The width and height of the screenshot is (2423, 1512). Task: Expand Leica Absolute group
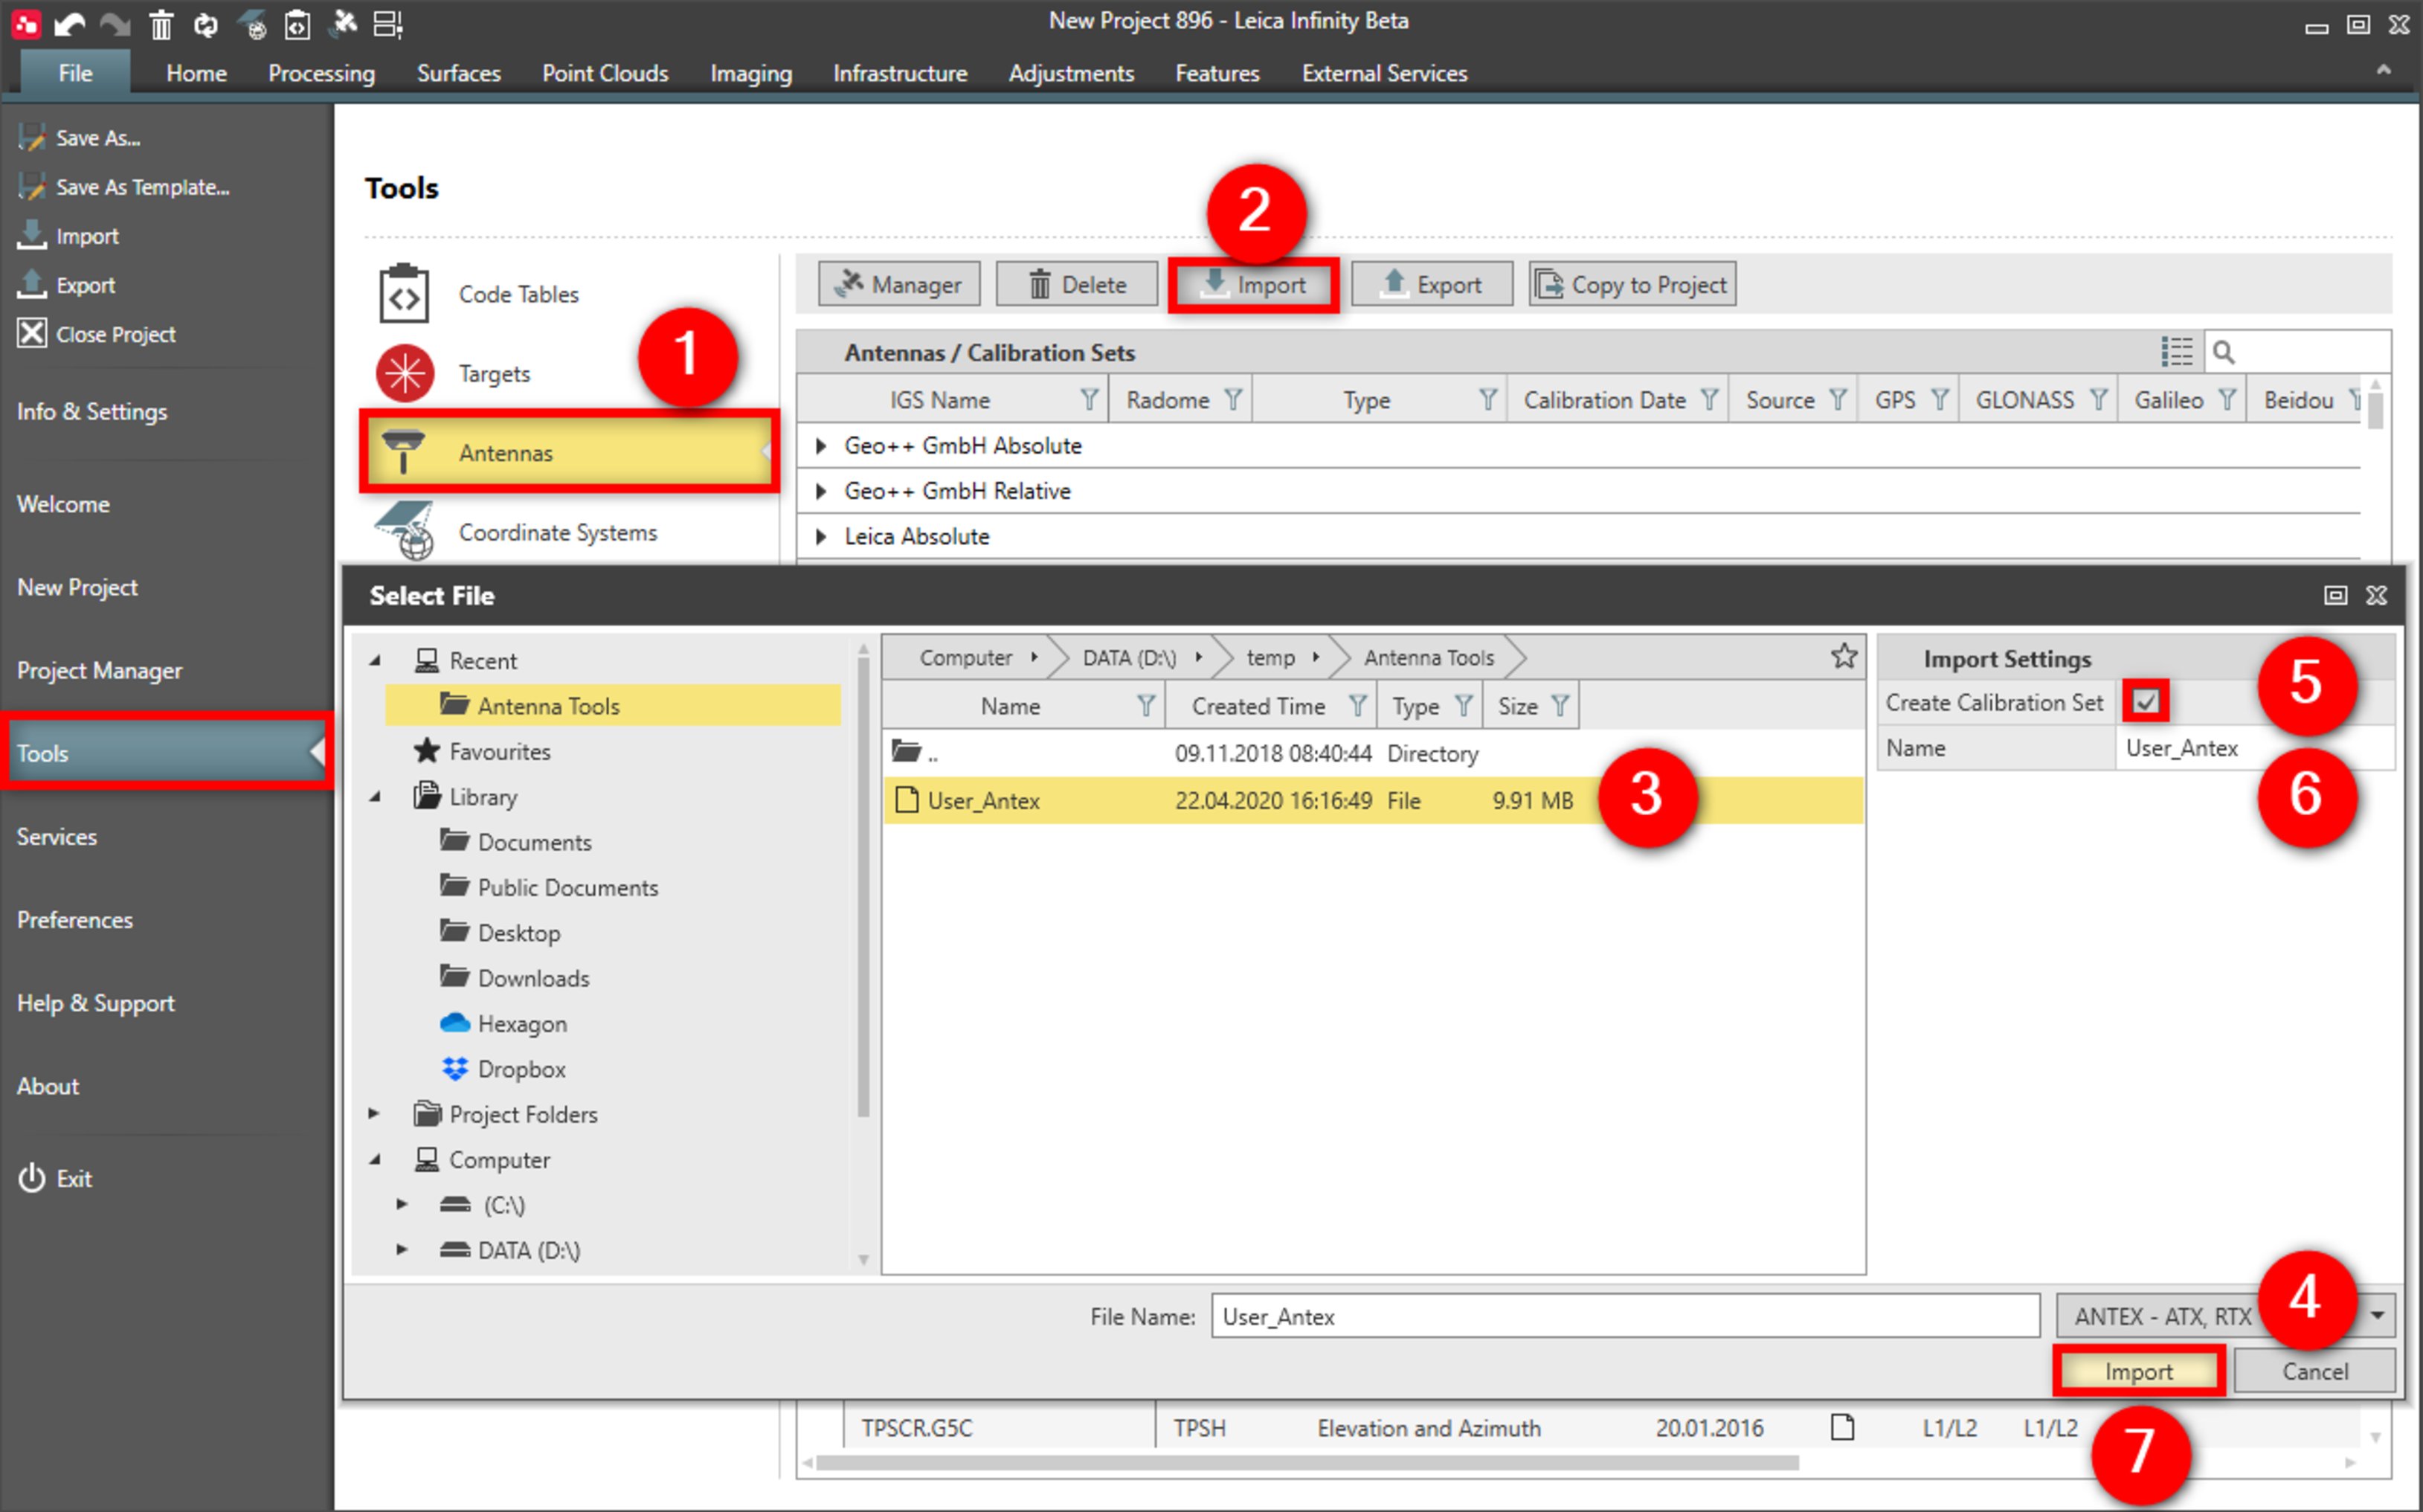click(820, 537)
